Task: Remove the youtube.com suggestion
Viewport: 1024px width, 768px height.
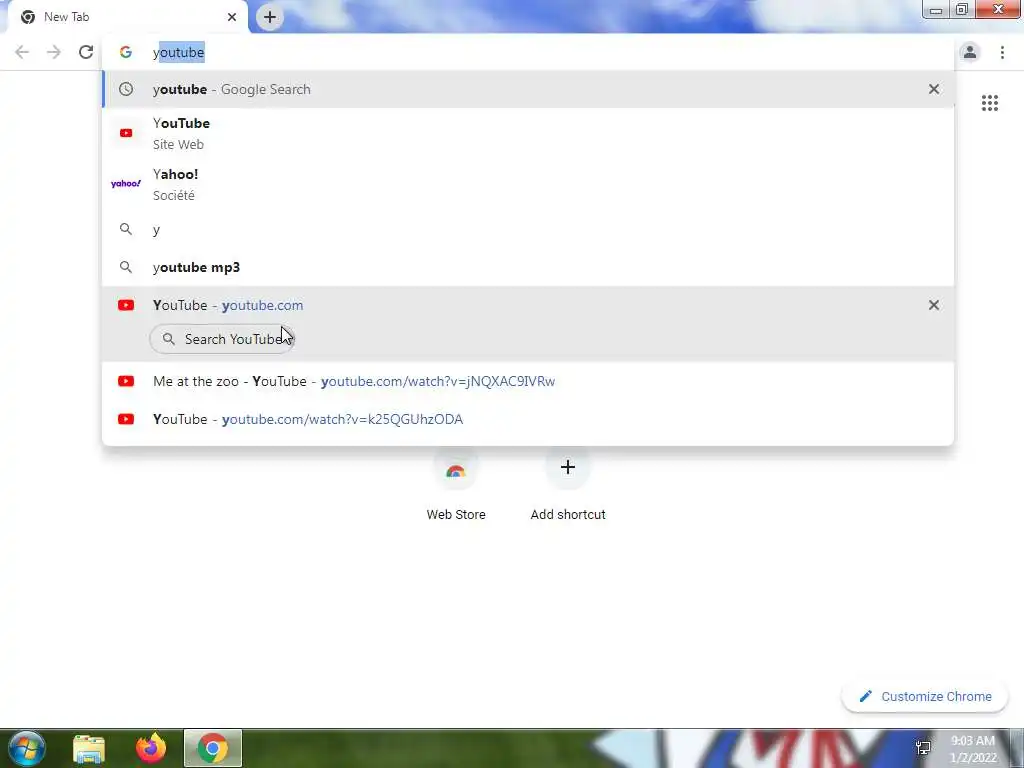Action: coord(934,305)
